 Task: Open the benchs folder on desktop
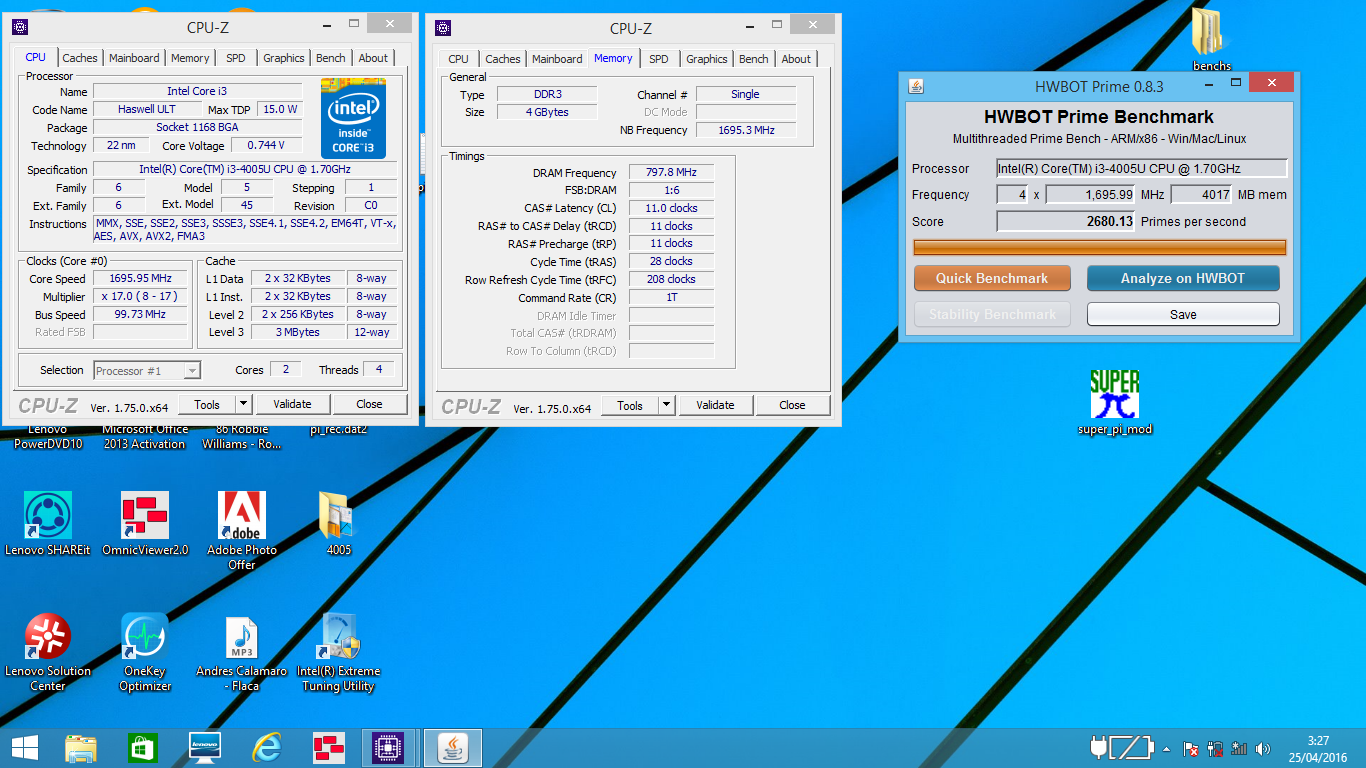tap(1211, 38)
